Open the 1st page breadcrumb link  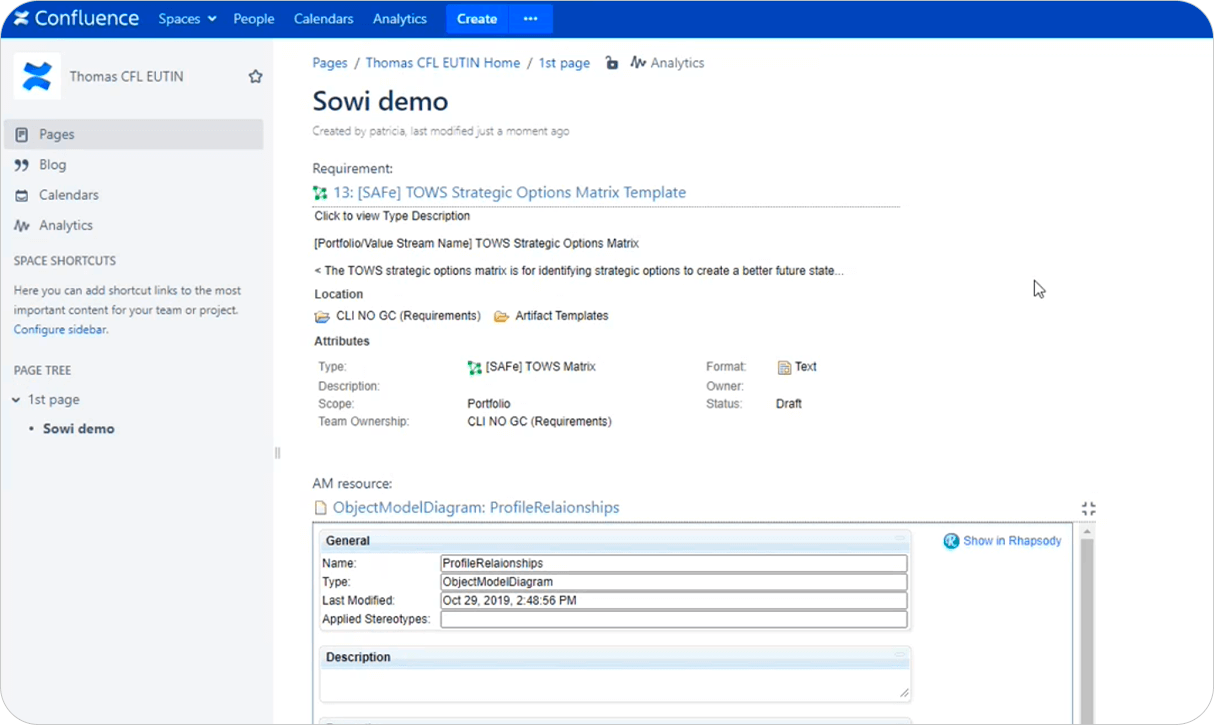[564, 63]
